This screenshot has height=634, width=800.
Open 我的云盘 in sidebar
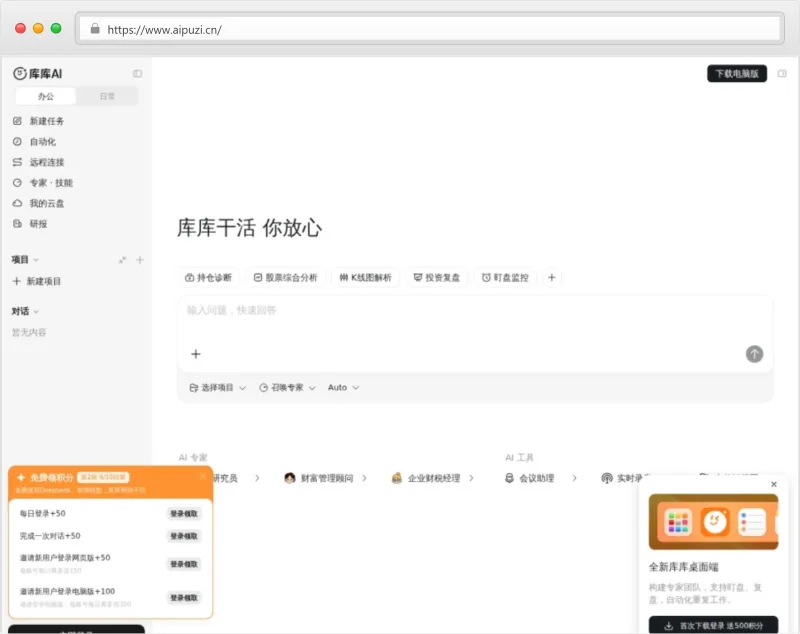click(46, 203)
